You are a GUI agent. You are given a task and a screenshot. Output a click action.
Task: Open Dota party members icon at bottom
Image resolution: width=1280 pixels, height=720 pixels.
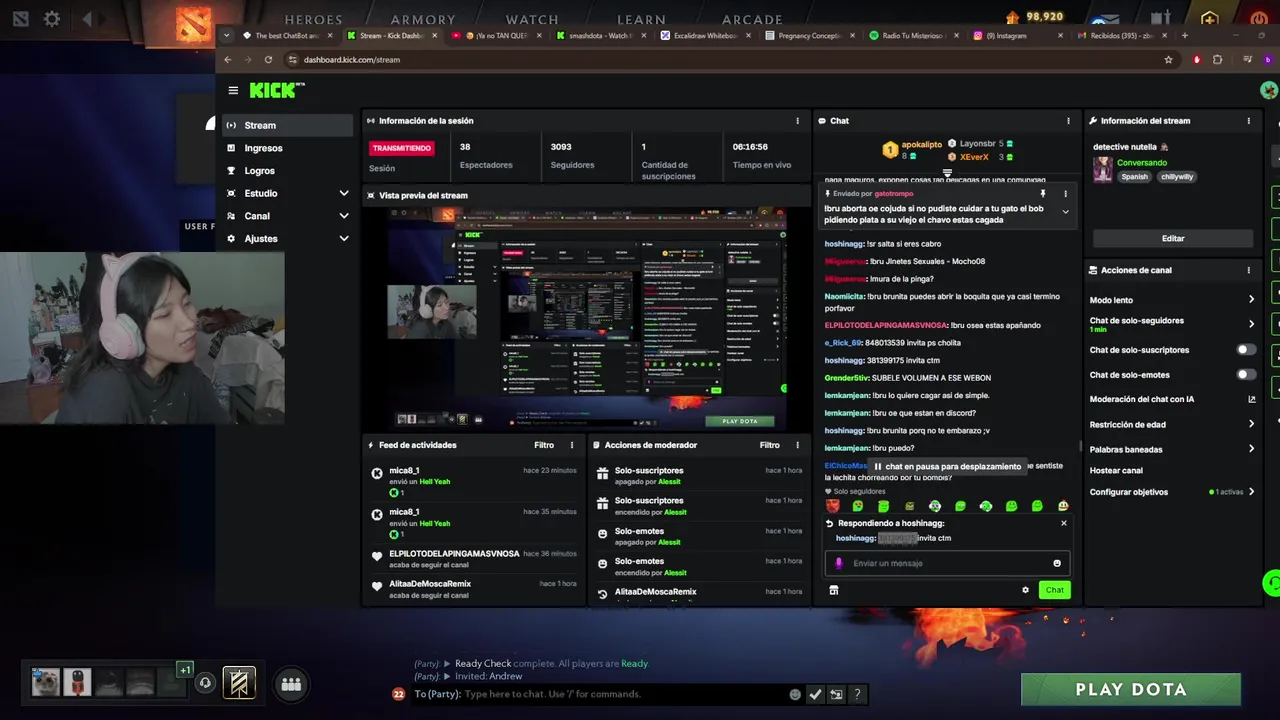(291, 684)
